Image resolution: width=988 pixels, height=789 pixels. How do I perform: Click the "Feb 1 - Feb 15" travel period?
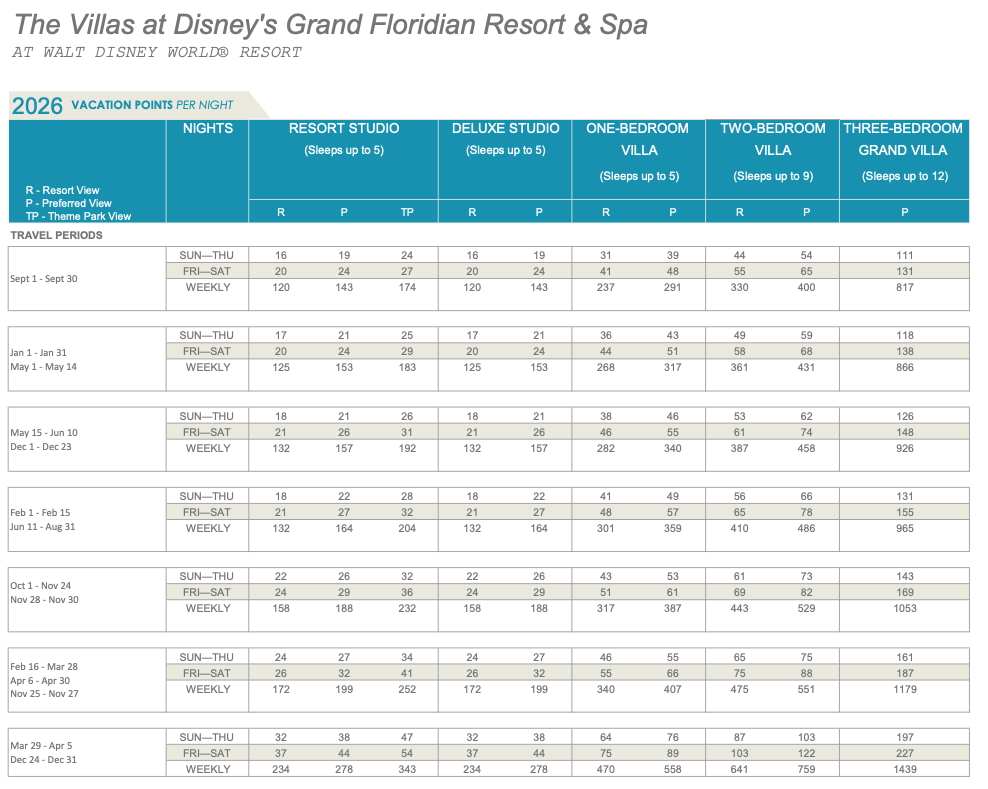click(40, 513)
